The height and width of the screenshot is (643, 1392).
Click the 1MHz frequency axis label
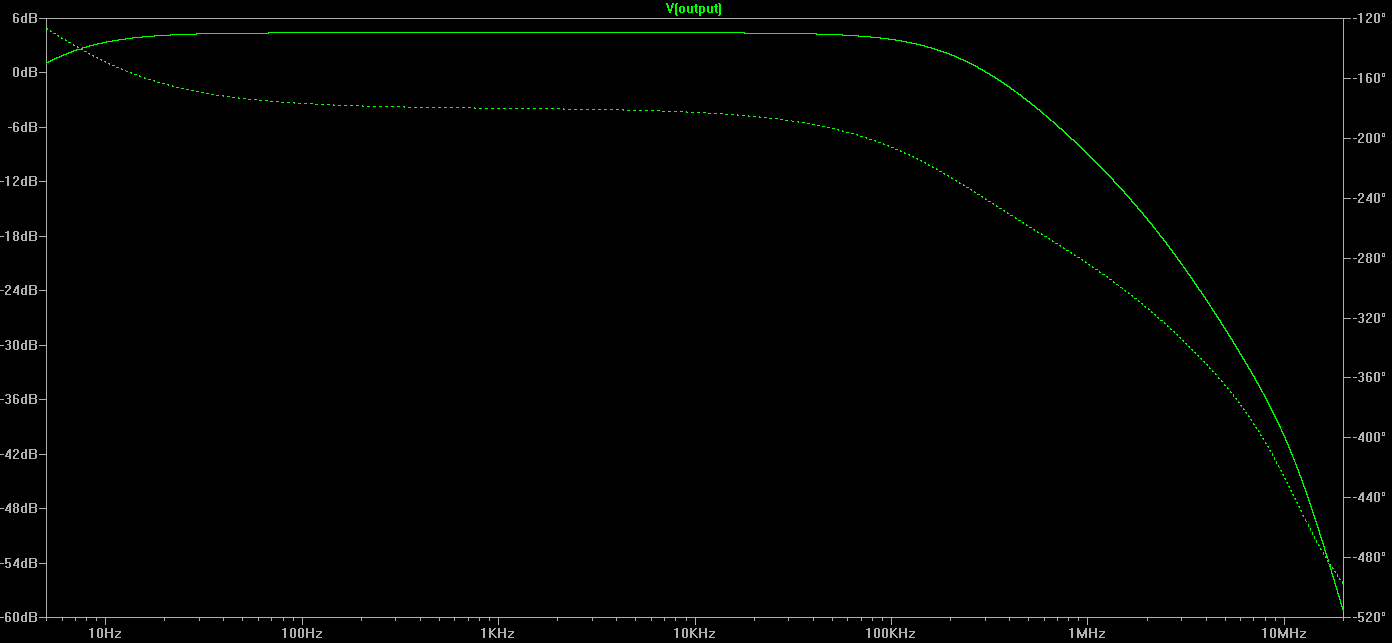coord(1086,633)
